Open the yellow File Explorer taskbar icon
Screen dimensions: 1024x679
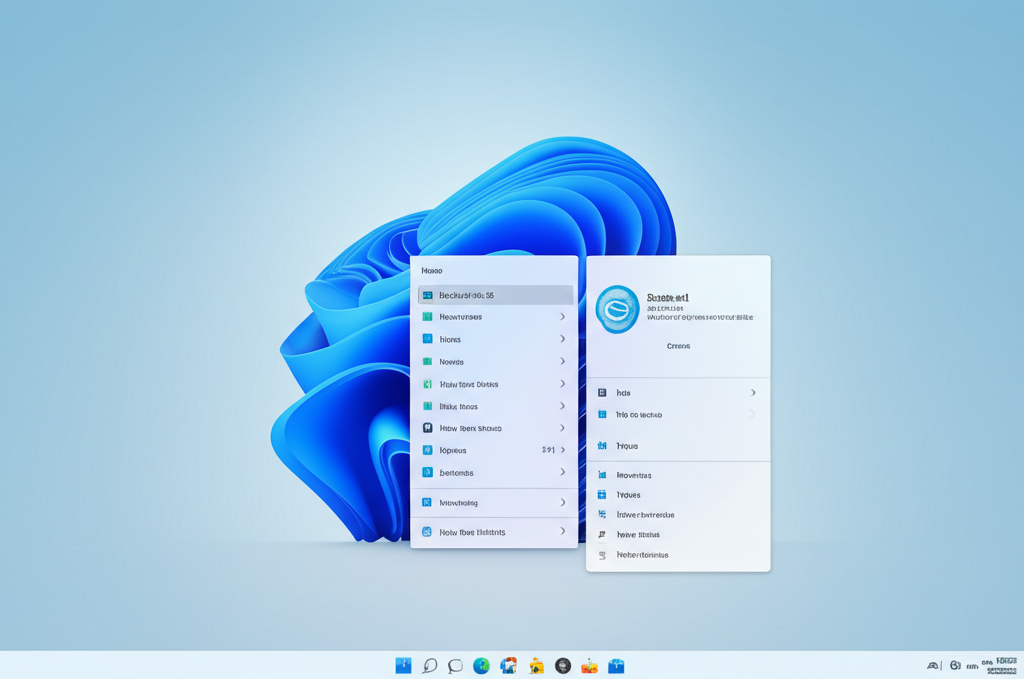pos(536,665)
